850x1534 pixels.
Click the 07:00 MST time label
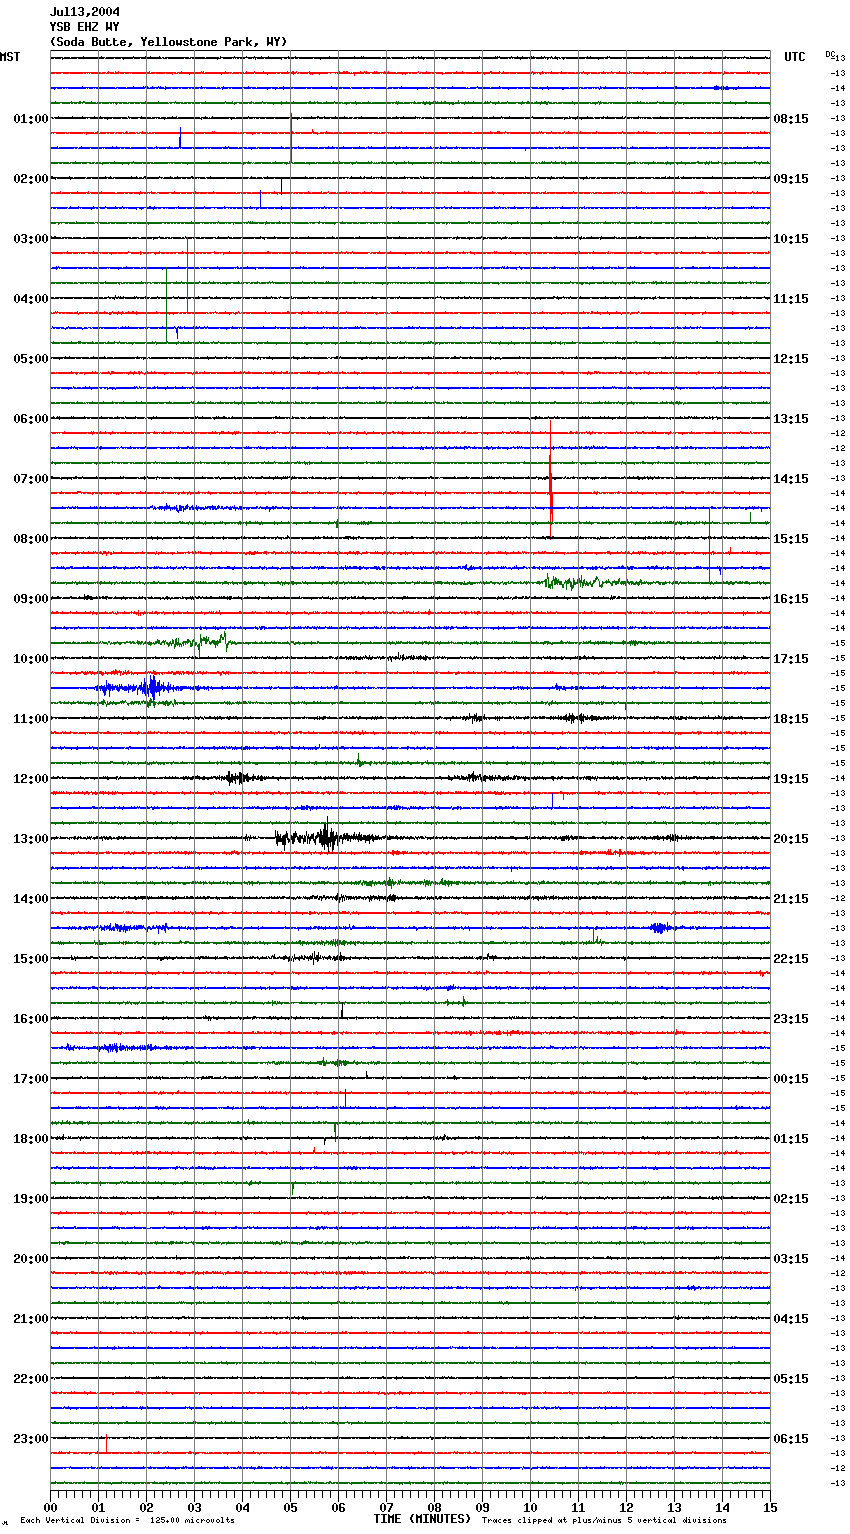point(31,479)
